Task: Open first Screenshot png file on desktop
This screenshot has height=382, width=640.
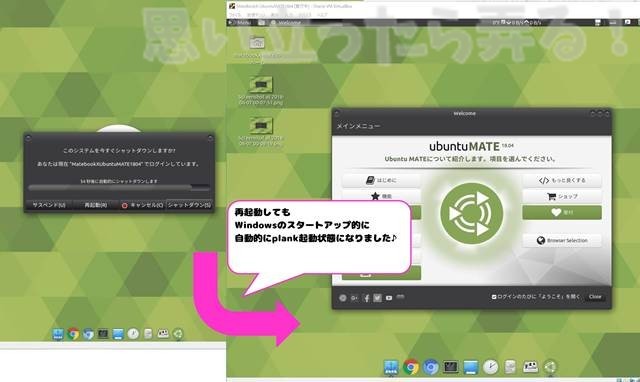Action: point(260,84)
